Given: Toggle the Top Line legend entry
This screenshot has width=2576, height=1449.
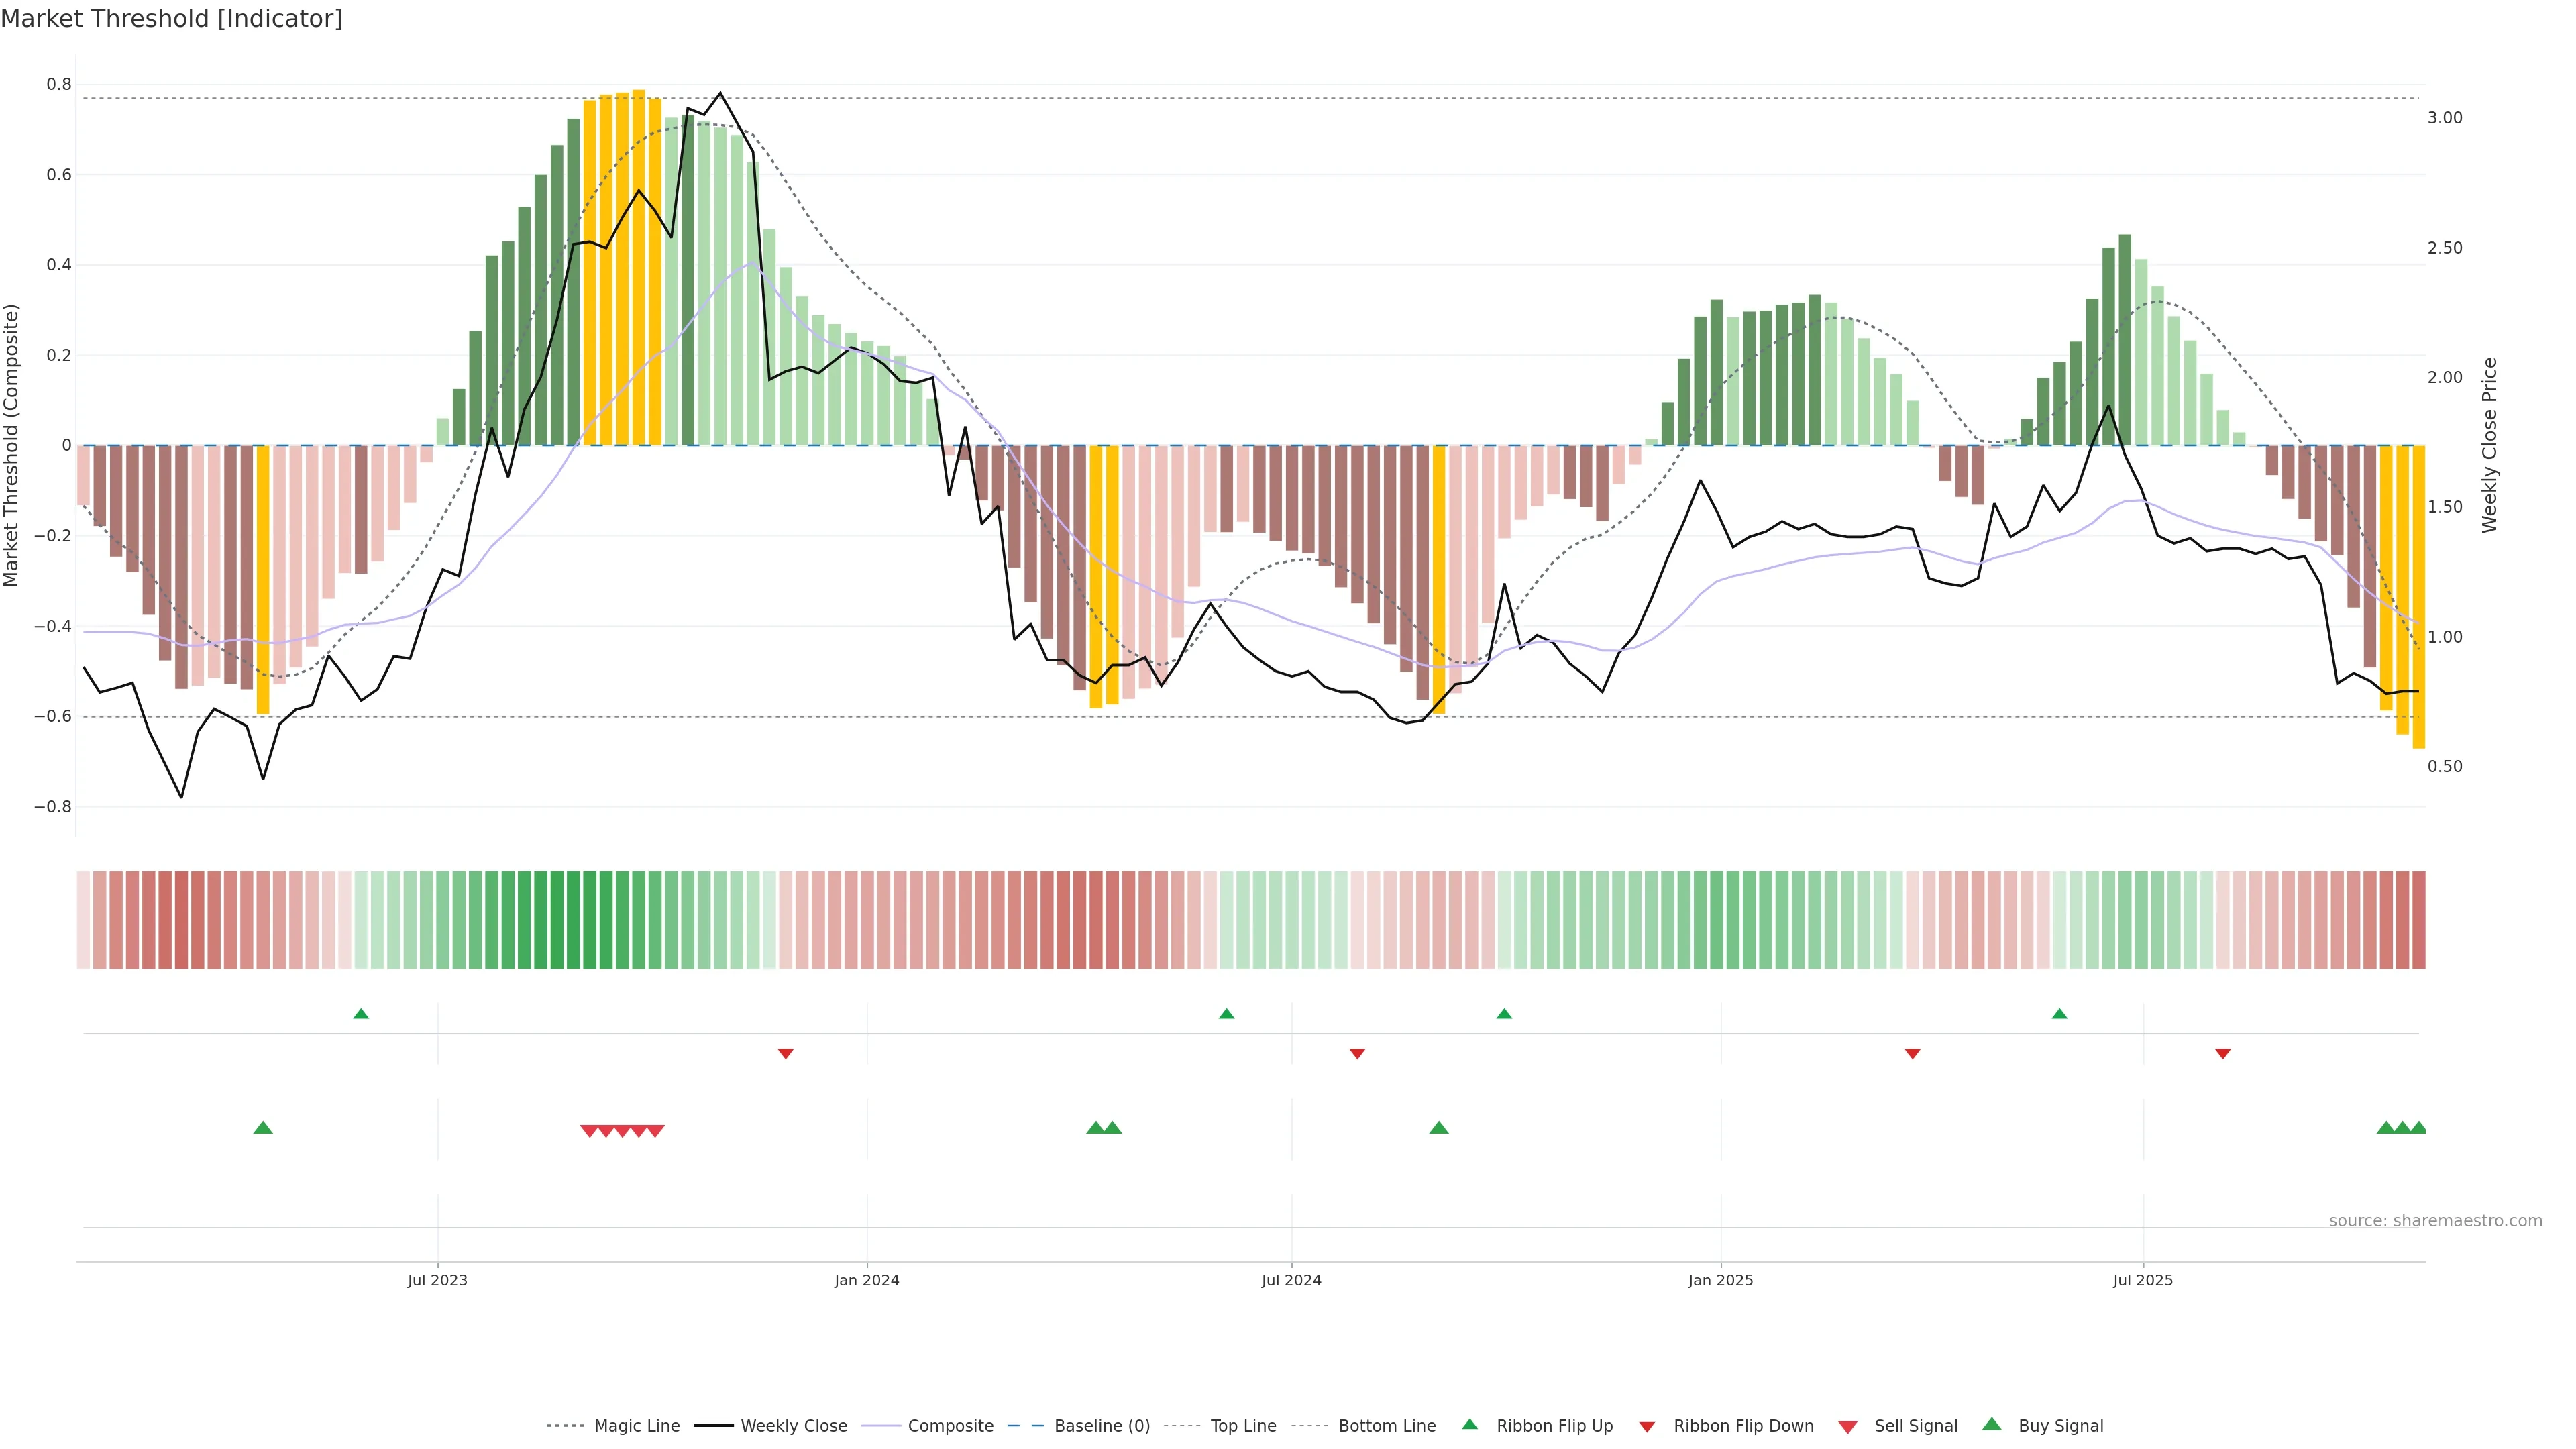Looking at the screenshot, I should click(x=1243, y=1426).
